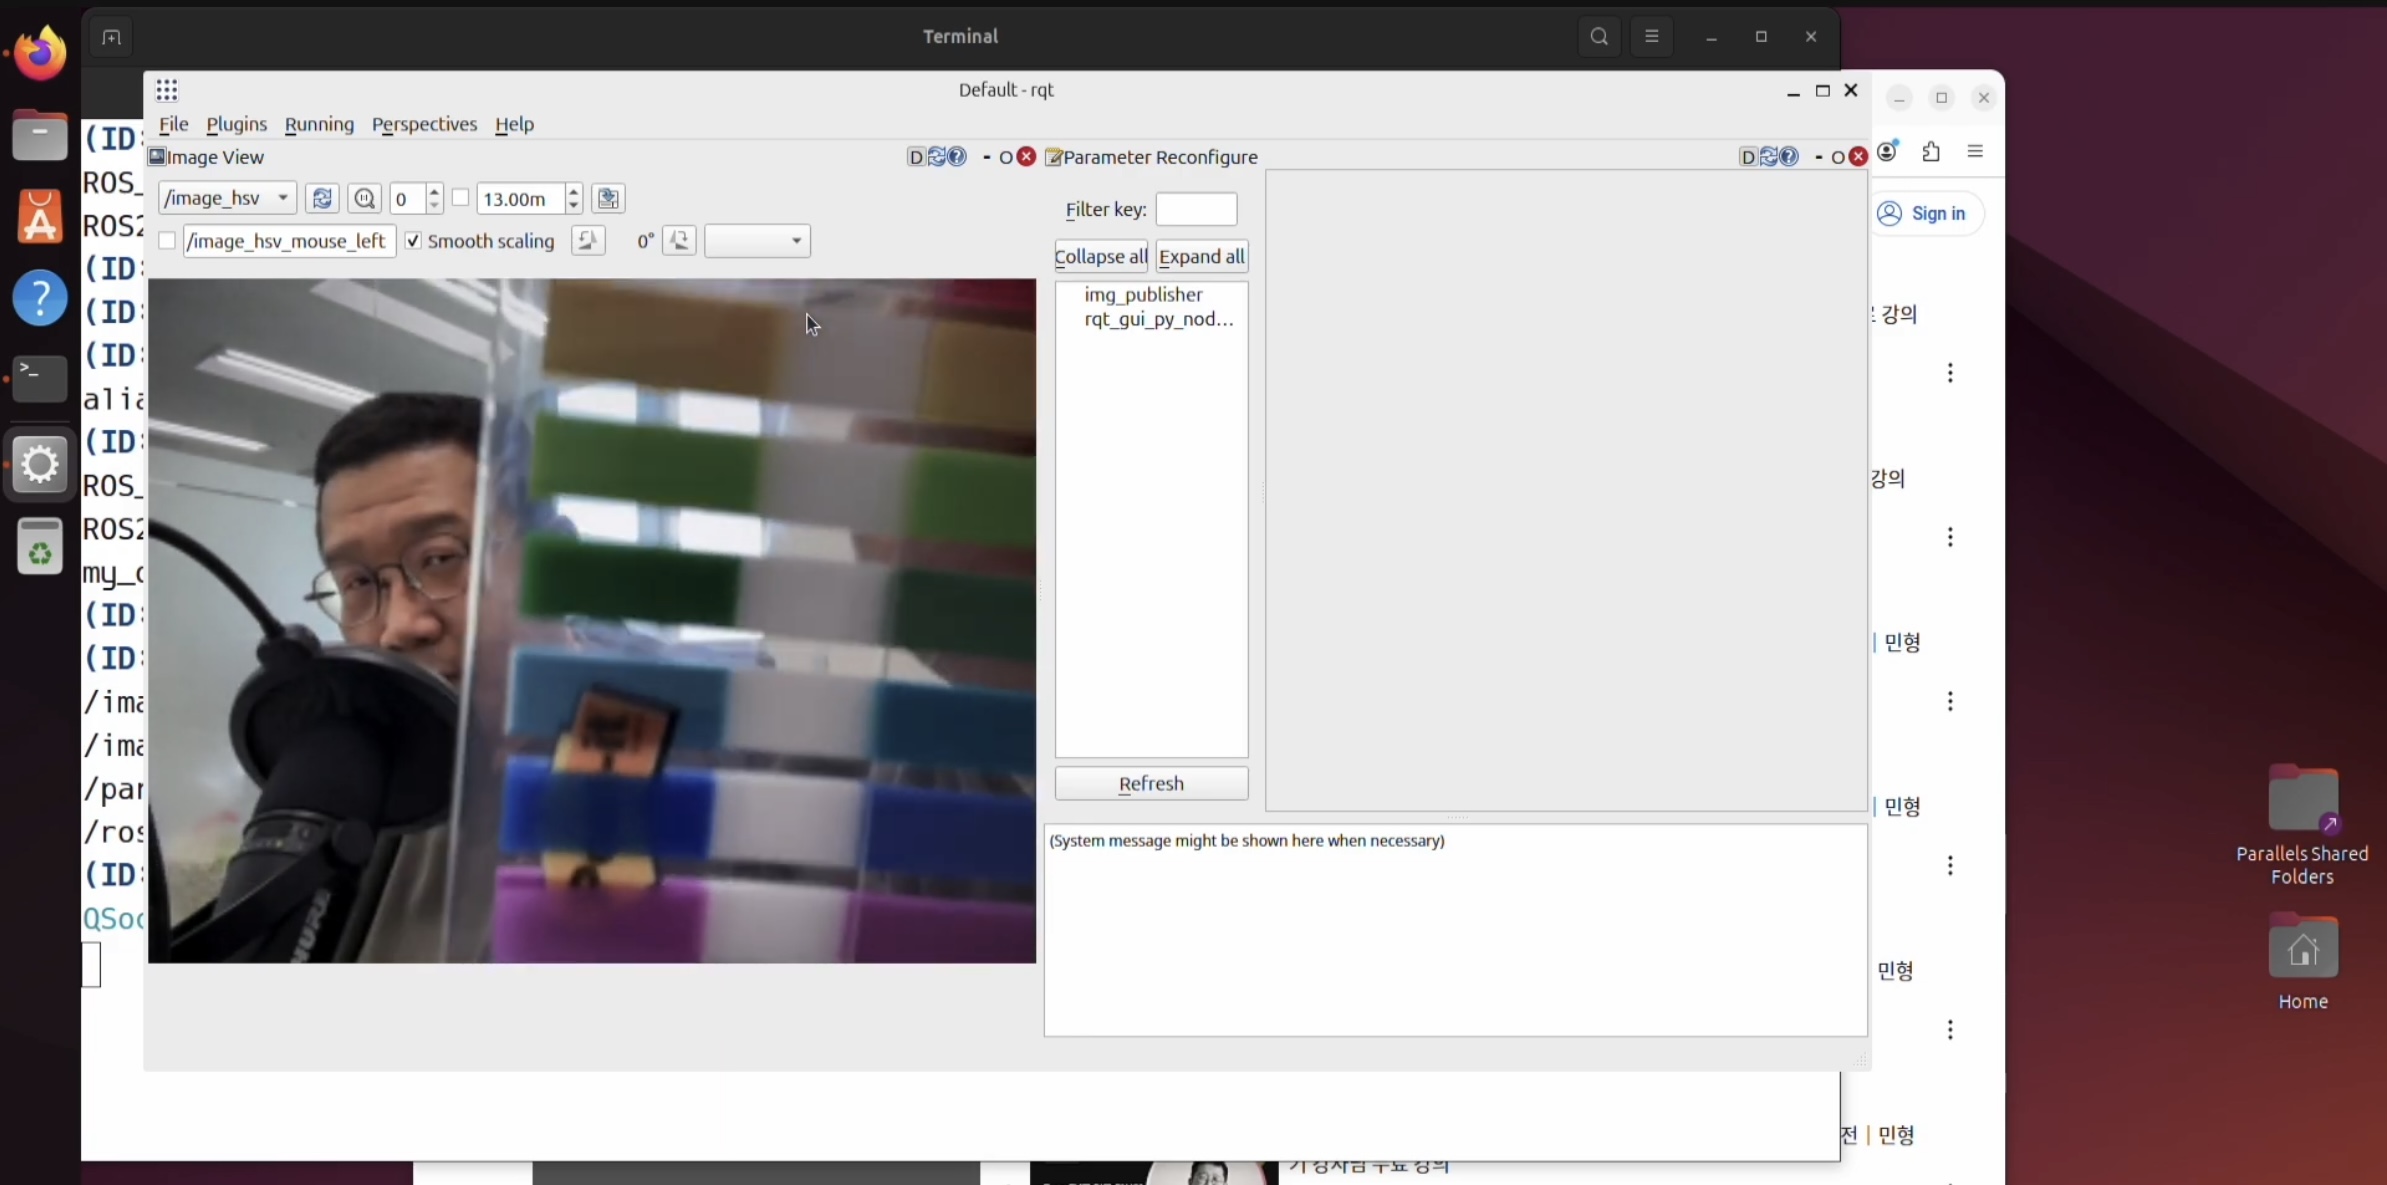
Task: Close the Image View plugin
Action: (1026, 157)
